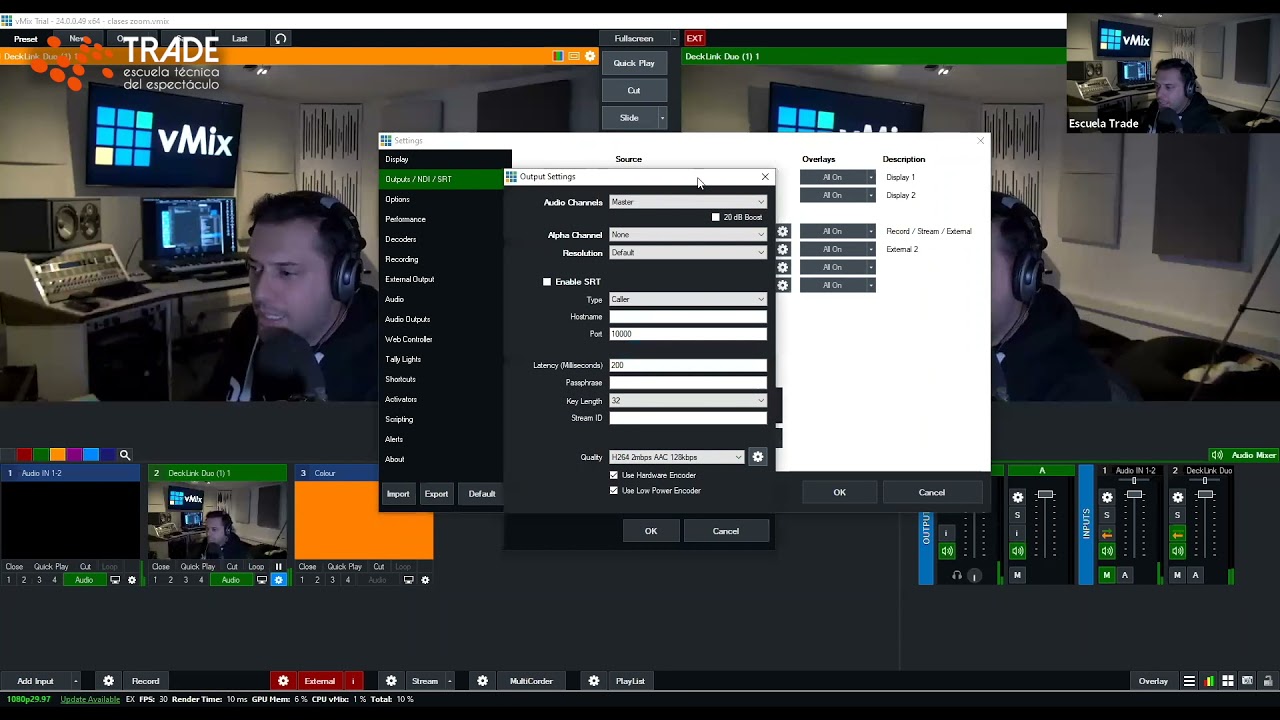Click the lock icon in bottom-right corner

(x=1267, y=681)
